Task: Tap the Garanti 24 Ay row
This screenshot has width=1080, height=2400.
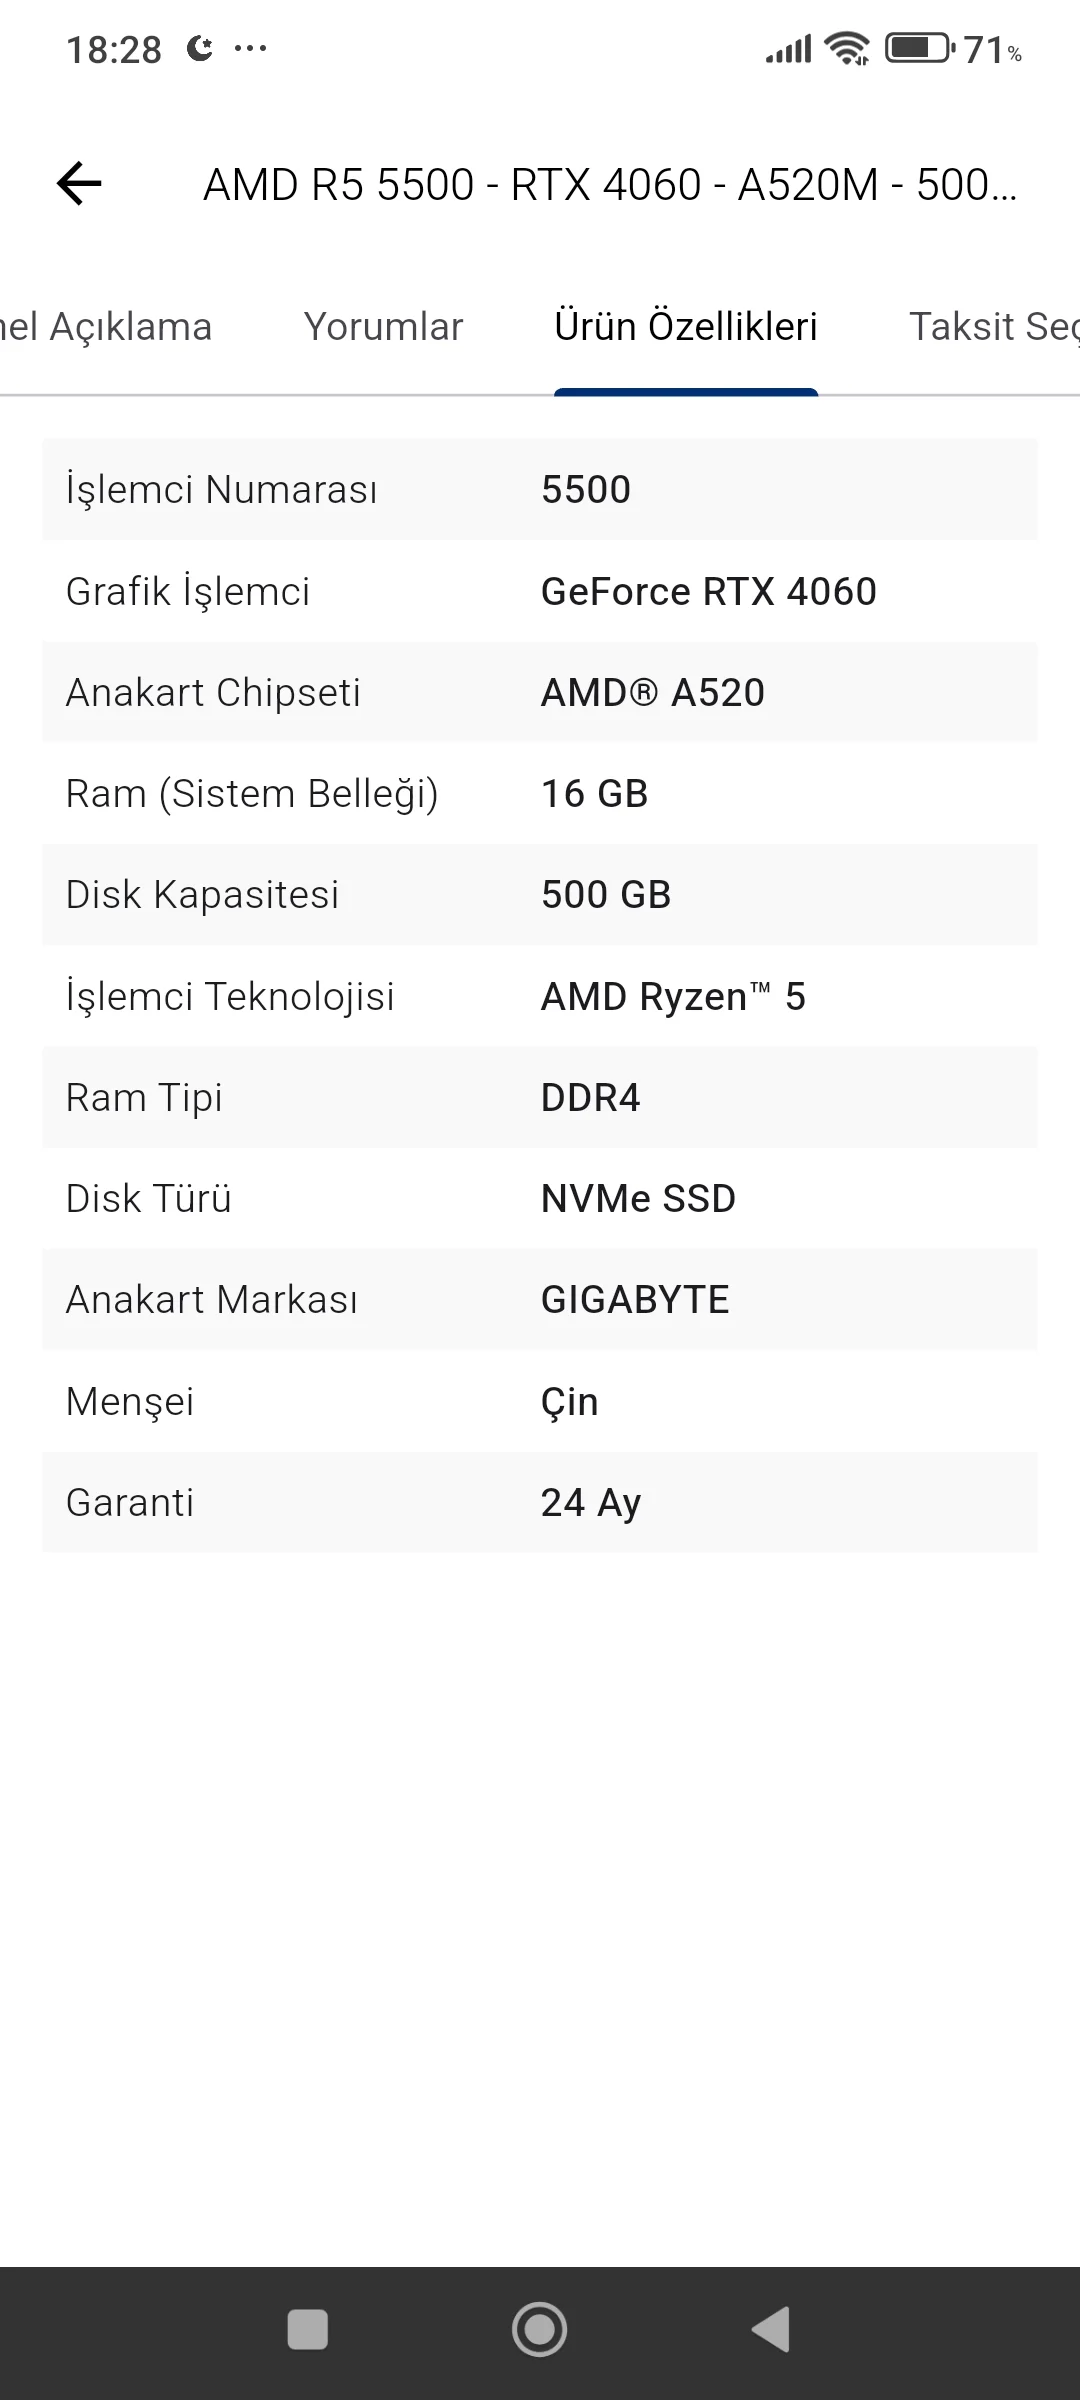Action: click(539, 1502)
